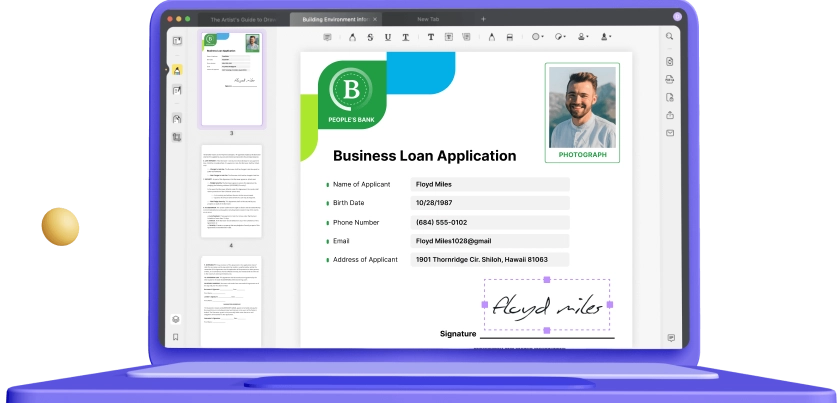The width and height of the screenshot is (838, 403).
Task: Expand the shapes circle tool dropdown
Action: coord(537,37)
